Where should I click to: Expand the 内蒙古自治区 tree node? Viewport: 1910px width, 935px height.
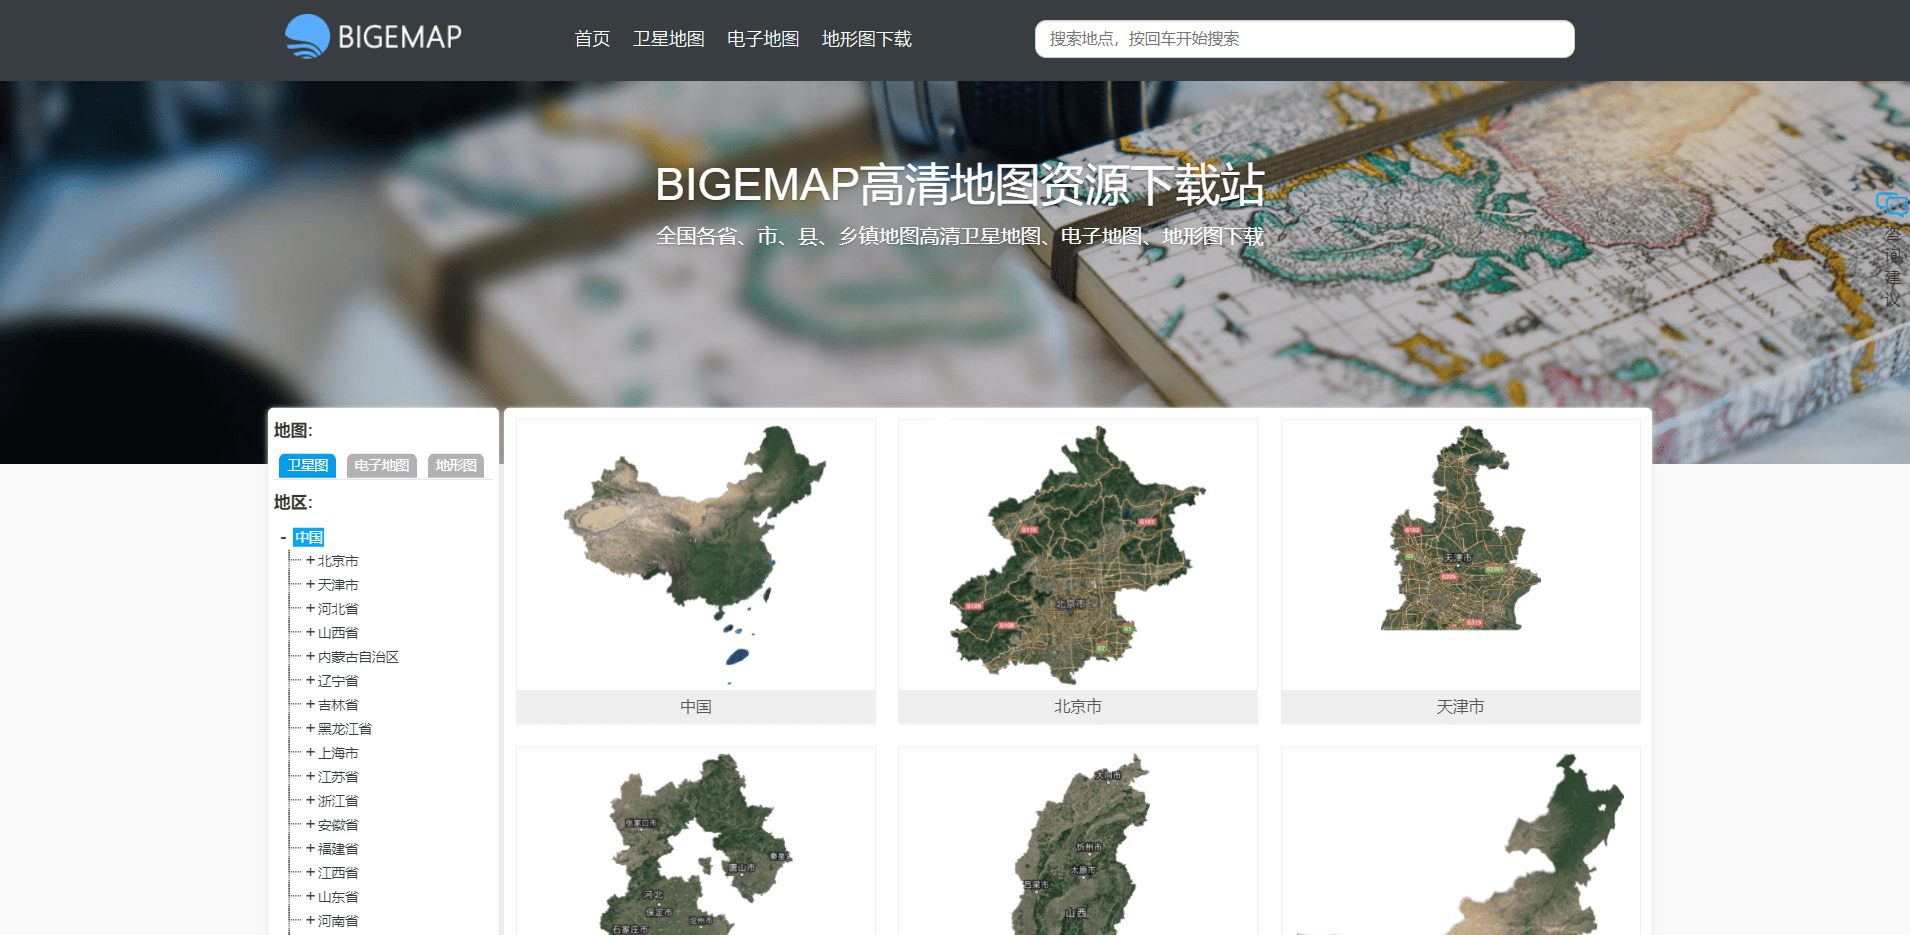point(310,657)
